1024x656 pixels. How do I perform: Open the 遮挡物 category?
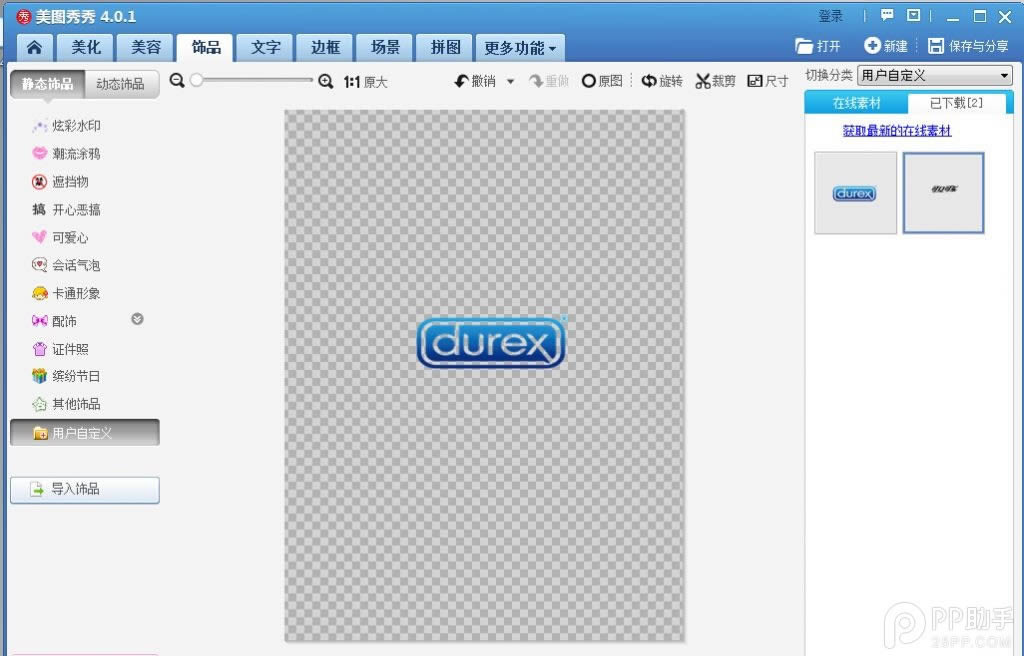pyautogui.click(x=60, y=182)
